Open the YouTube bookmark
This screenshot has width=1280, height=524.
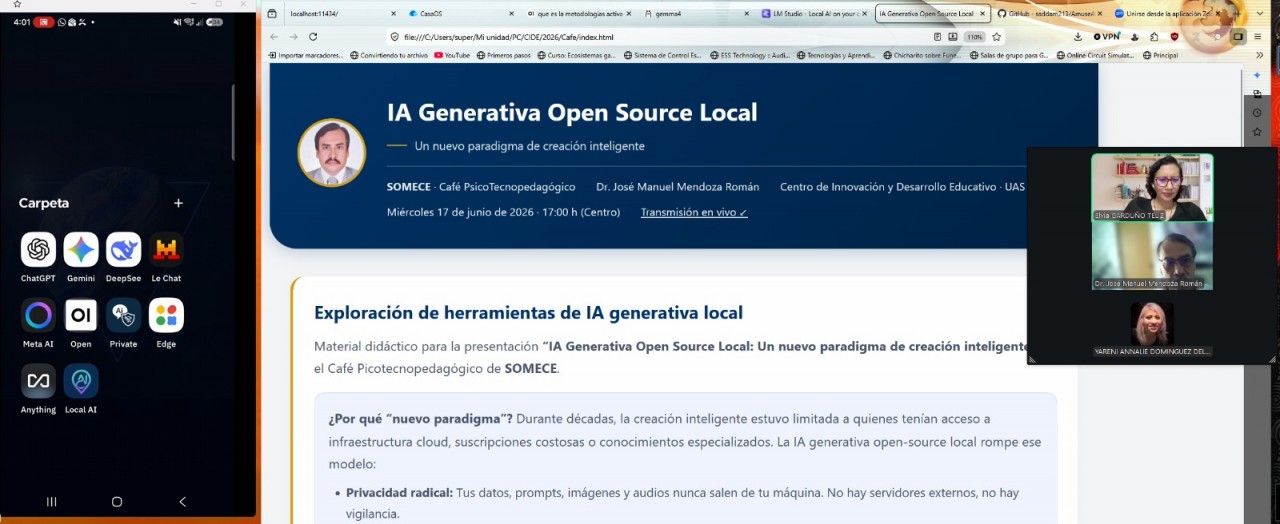click(x=452, y=56)
